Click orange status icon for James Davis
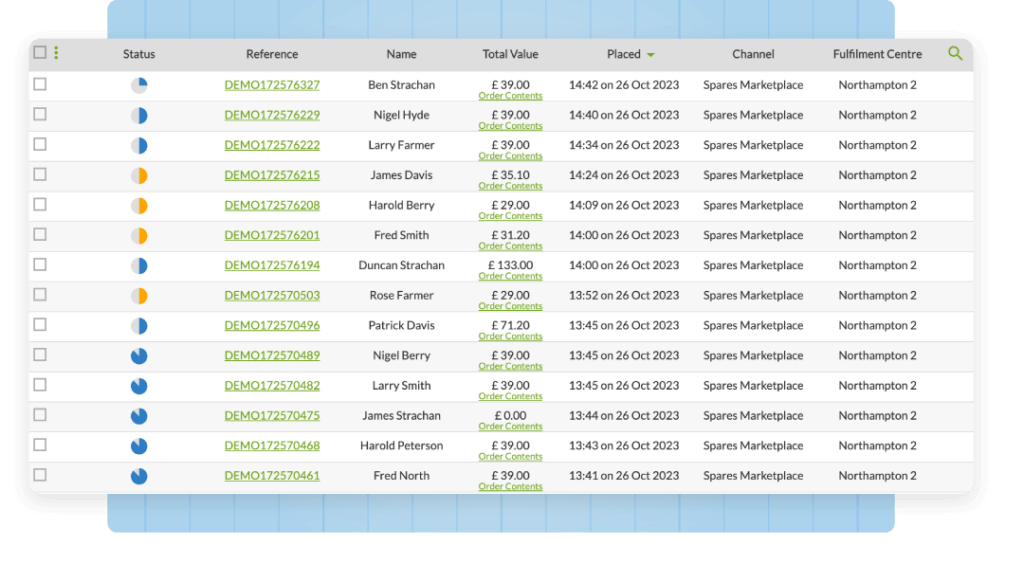 point(139,176)
